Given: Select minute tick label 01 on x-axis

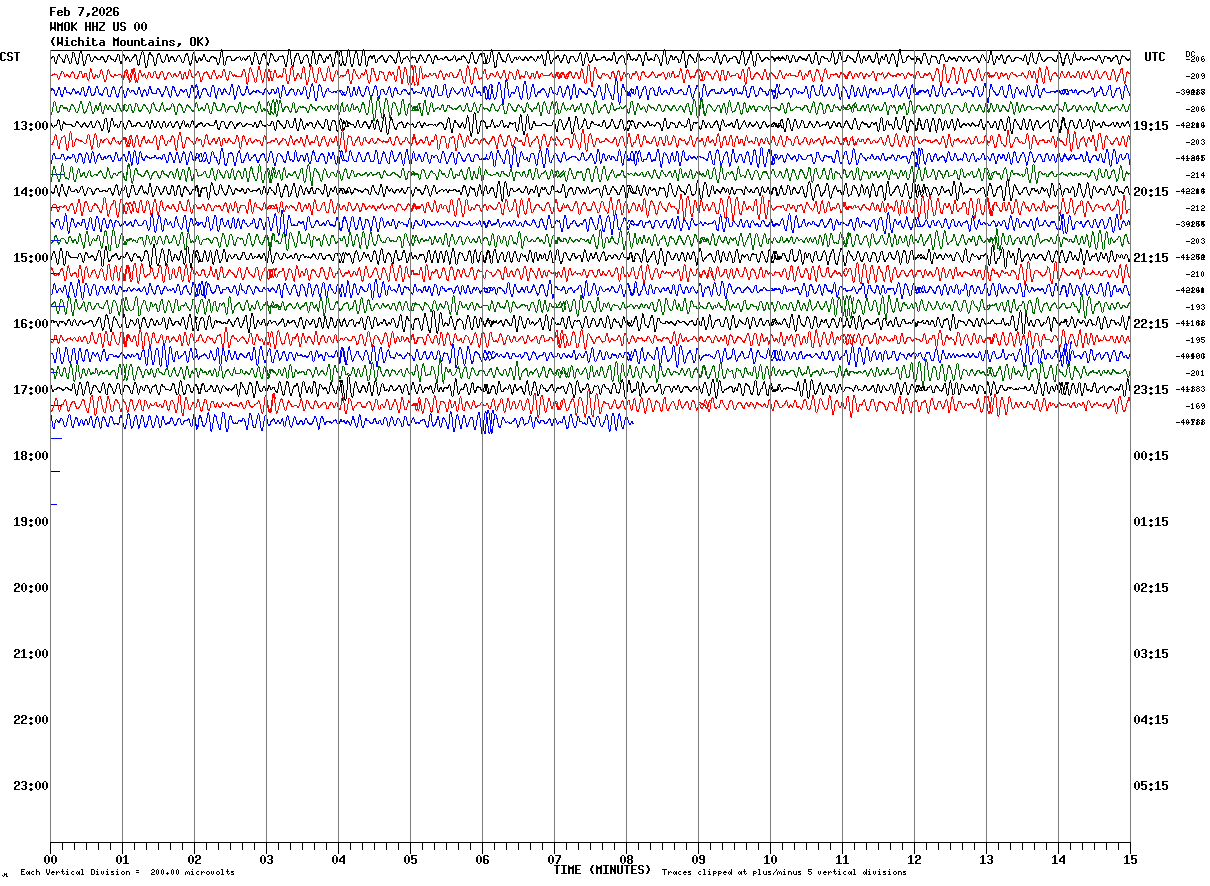Looking at the screenshot, I should tap(122, 859).
